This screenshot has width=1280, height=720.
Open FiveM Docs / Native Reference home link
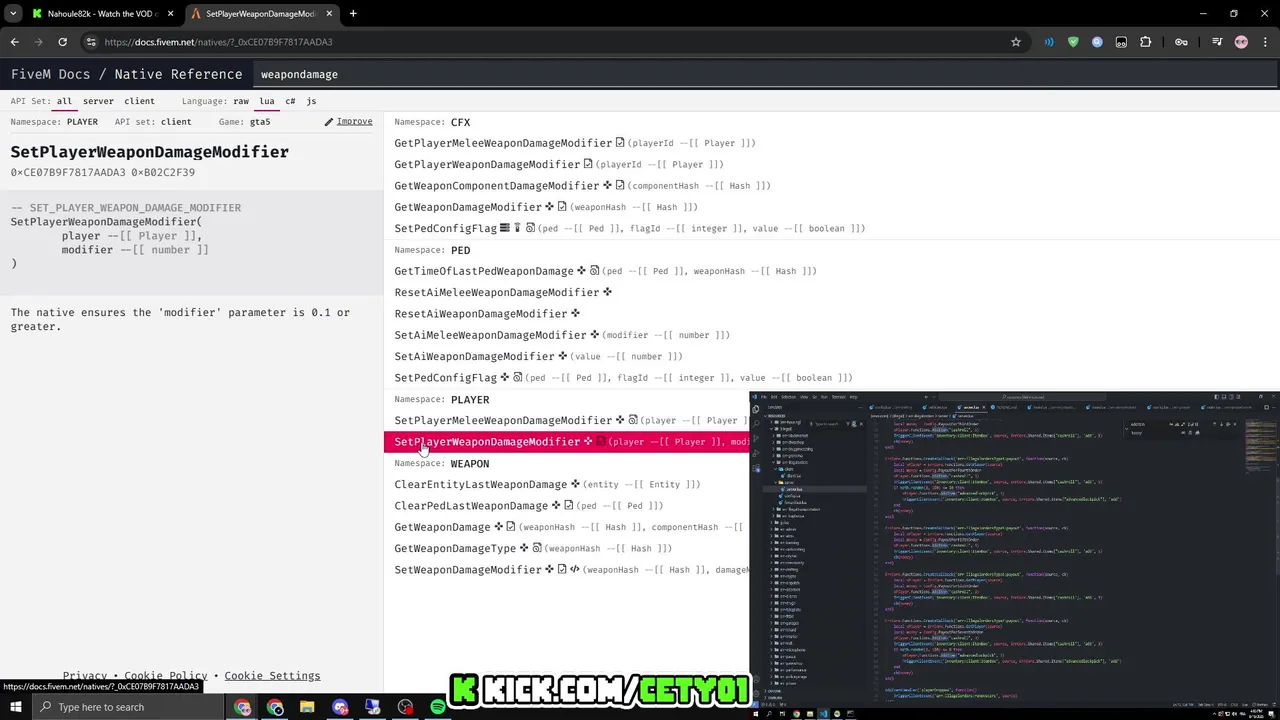tap(126, 74)
